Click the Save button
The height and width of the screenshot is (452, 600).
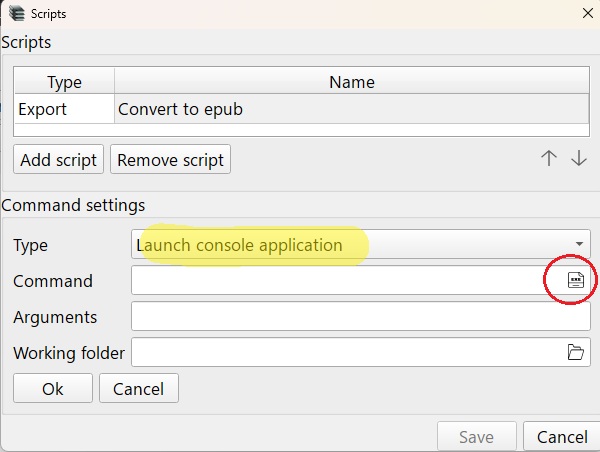click(477, 436)
